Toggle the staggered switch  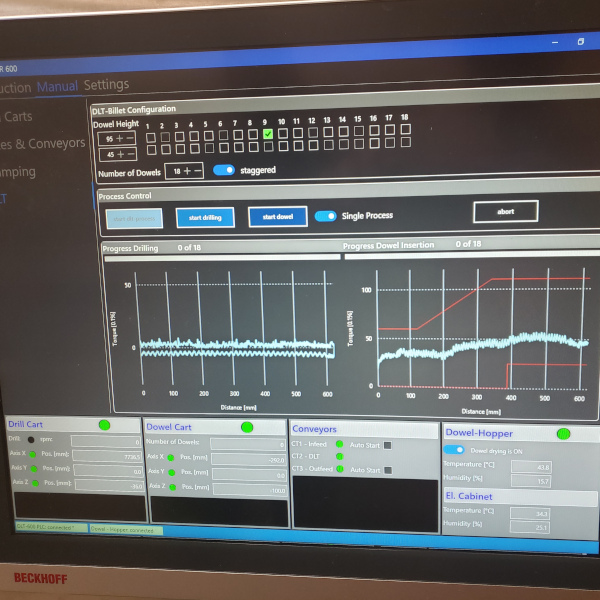pos(224,170)
